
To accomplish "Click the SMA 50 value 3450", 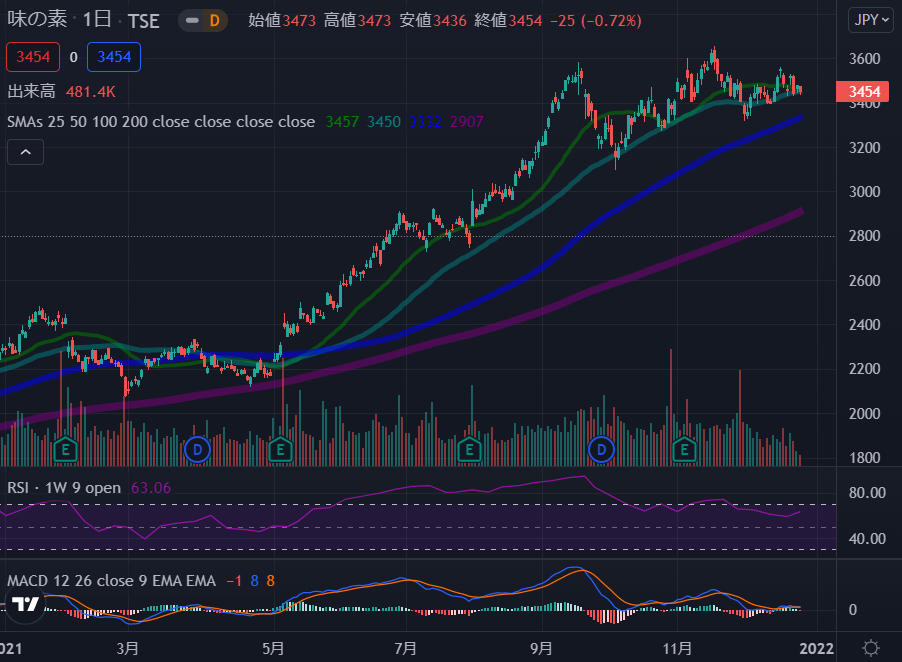I will click(383, 122).
